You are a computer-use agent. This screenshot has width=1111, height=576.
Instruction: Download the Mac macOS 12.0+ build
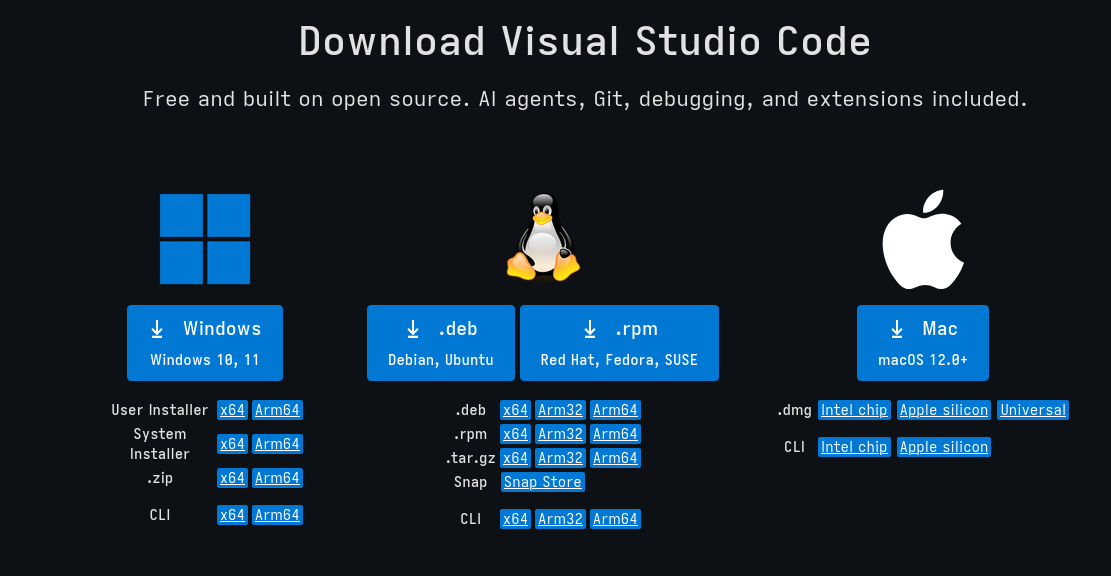coord(923,343)
